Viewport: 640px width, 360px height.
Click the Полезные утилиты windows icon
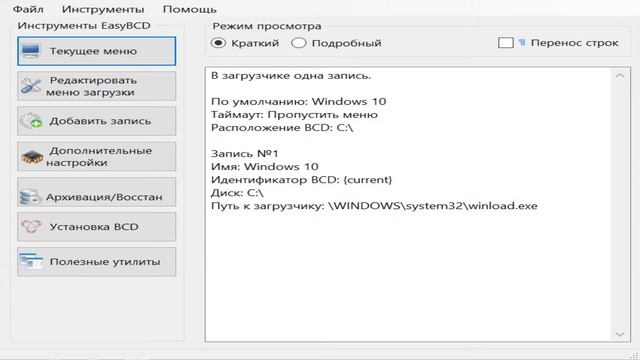coord(31,261)
